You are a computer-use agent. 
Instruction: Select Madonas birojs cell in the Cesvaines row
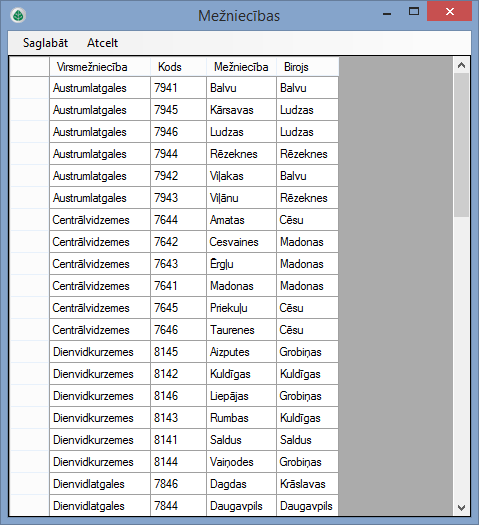(308, 242)
